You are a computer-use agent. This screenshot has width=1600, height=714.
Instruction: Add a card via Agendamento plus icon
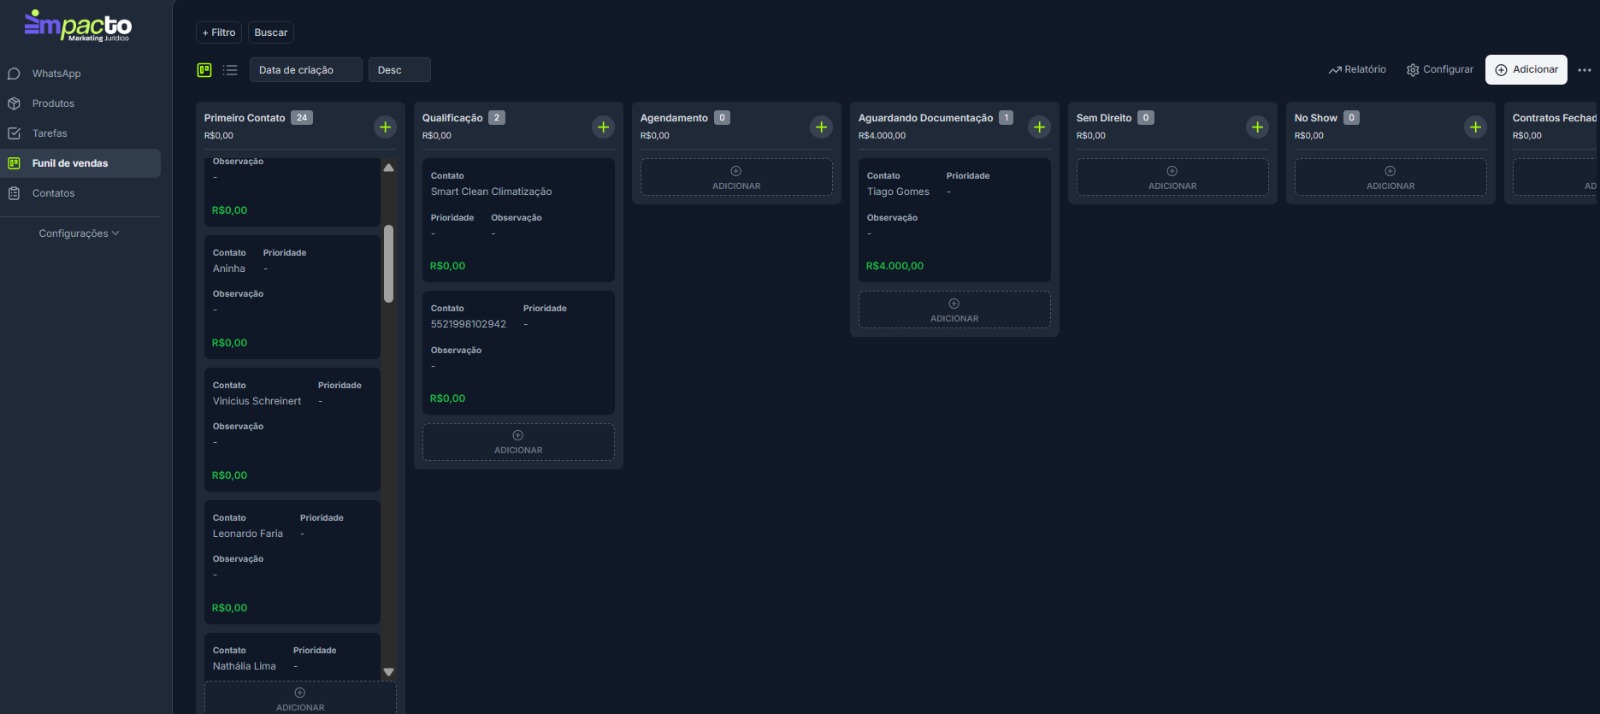tap(821, 127)
